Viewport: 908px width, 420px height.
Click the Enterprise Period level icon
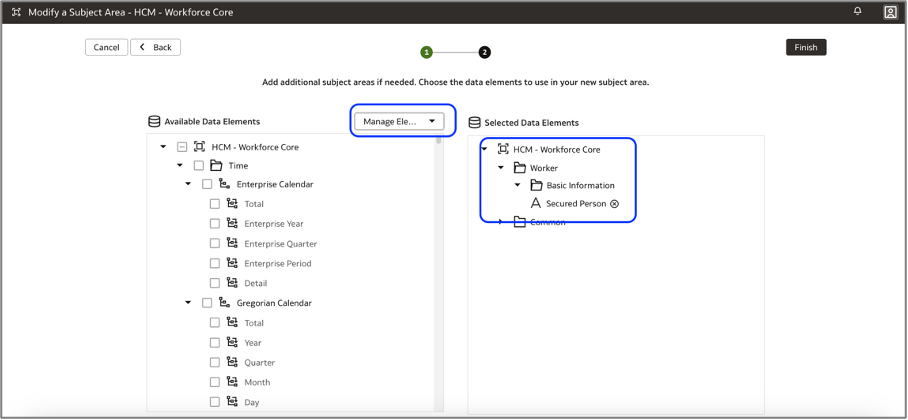(232, 263)
